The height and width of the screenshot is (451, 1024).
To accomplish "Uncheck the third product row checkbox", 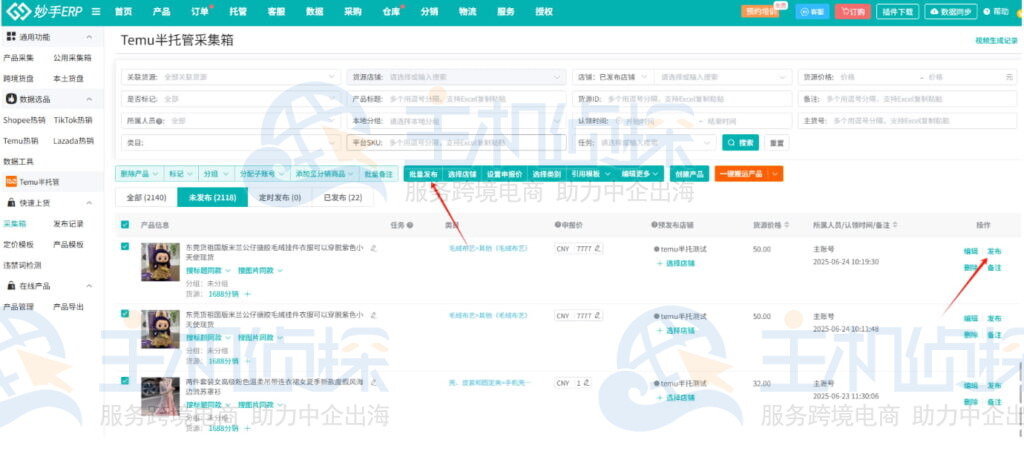I will [x=125, y=381].
